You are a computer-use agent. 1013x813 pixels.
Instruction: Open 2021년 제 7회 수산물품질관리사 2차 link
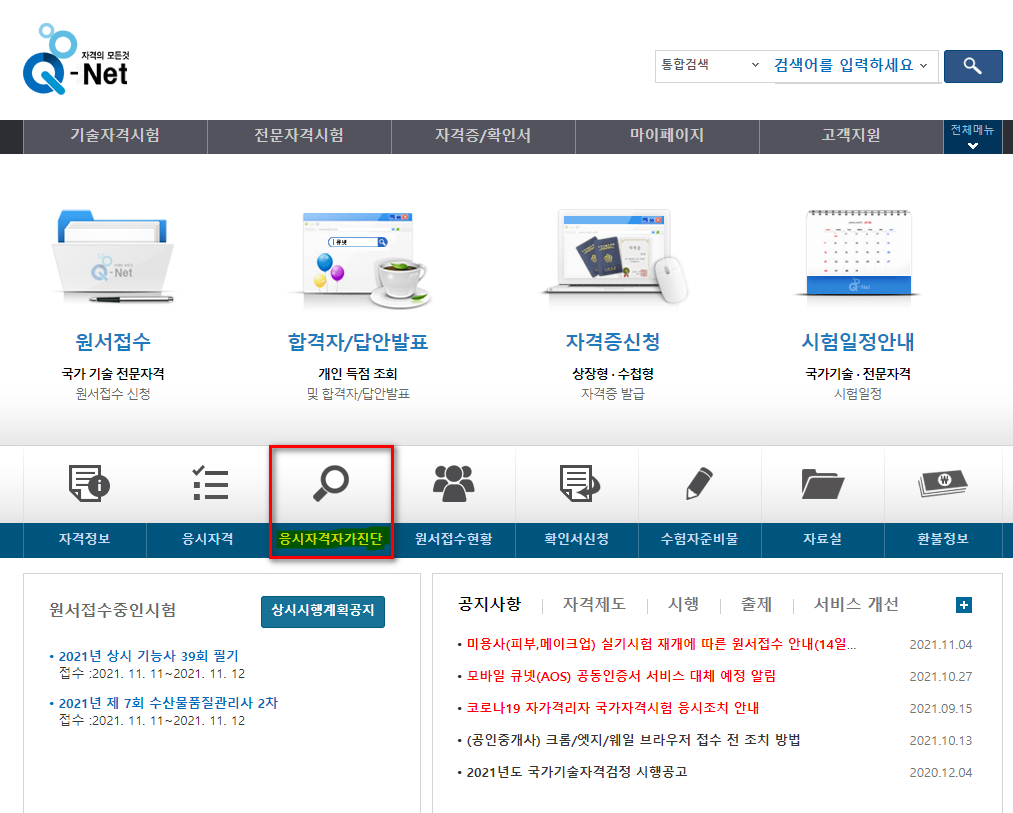(168, 703)
